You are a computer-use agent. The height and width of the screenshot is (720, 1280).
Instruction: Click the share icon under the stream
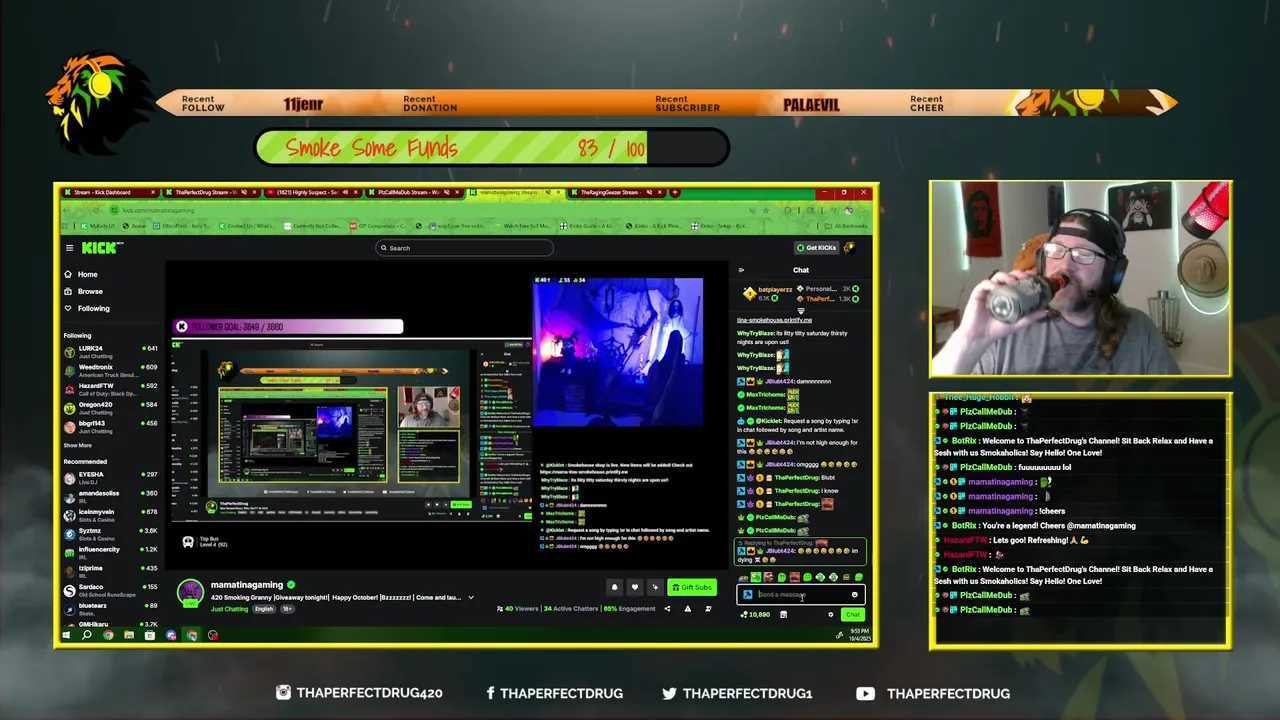tap(667, 608)
